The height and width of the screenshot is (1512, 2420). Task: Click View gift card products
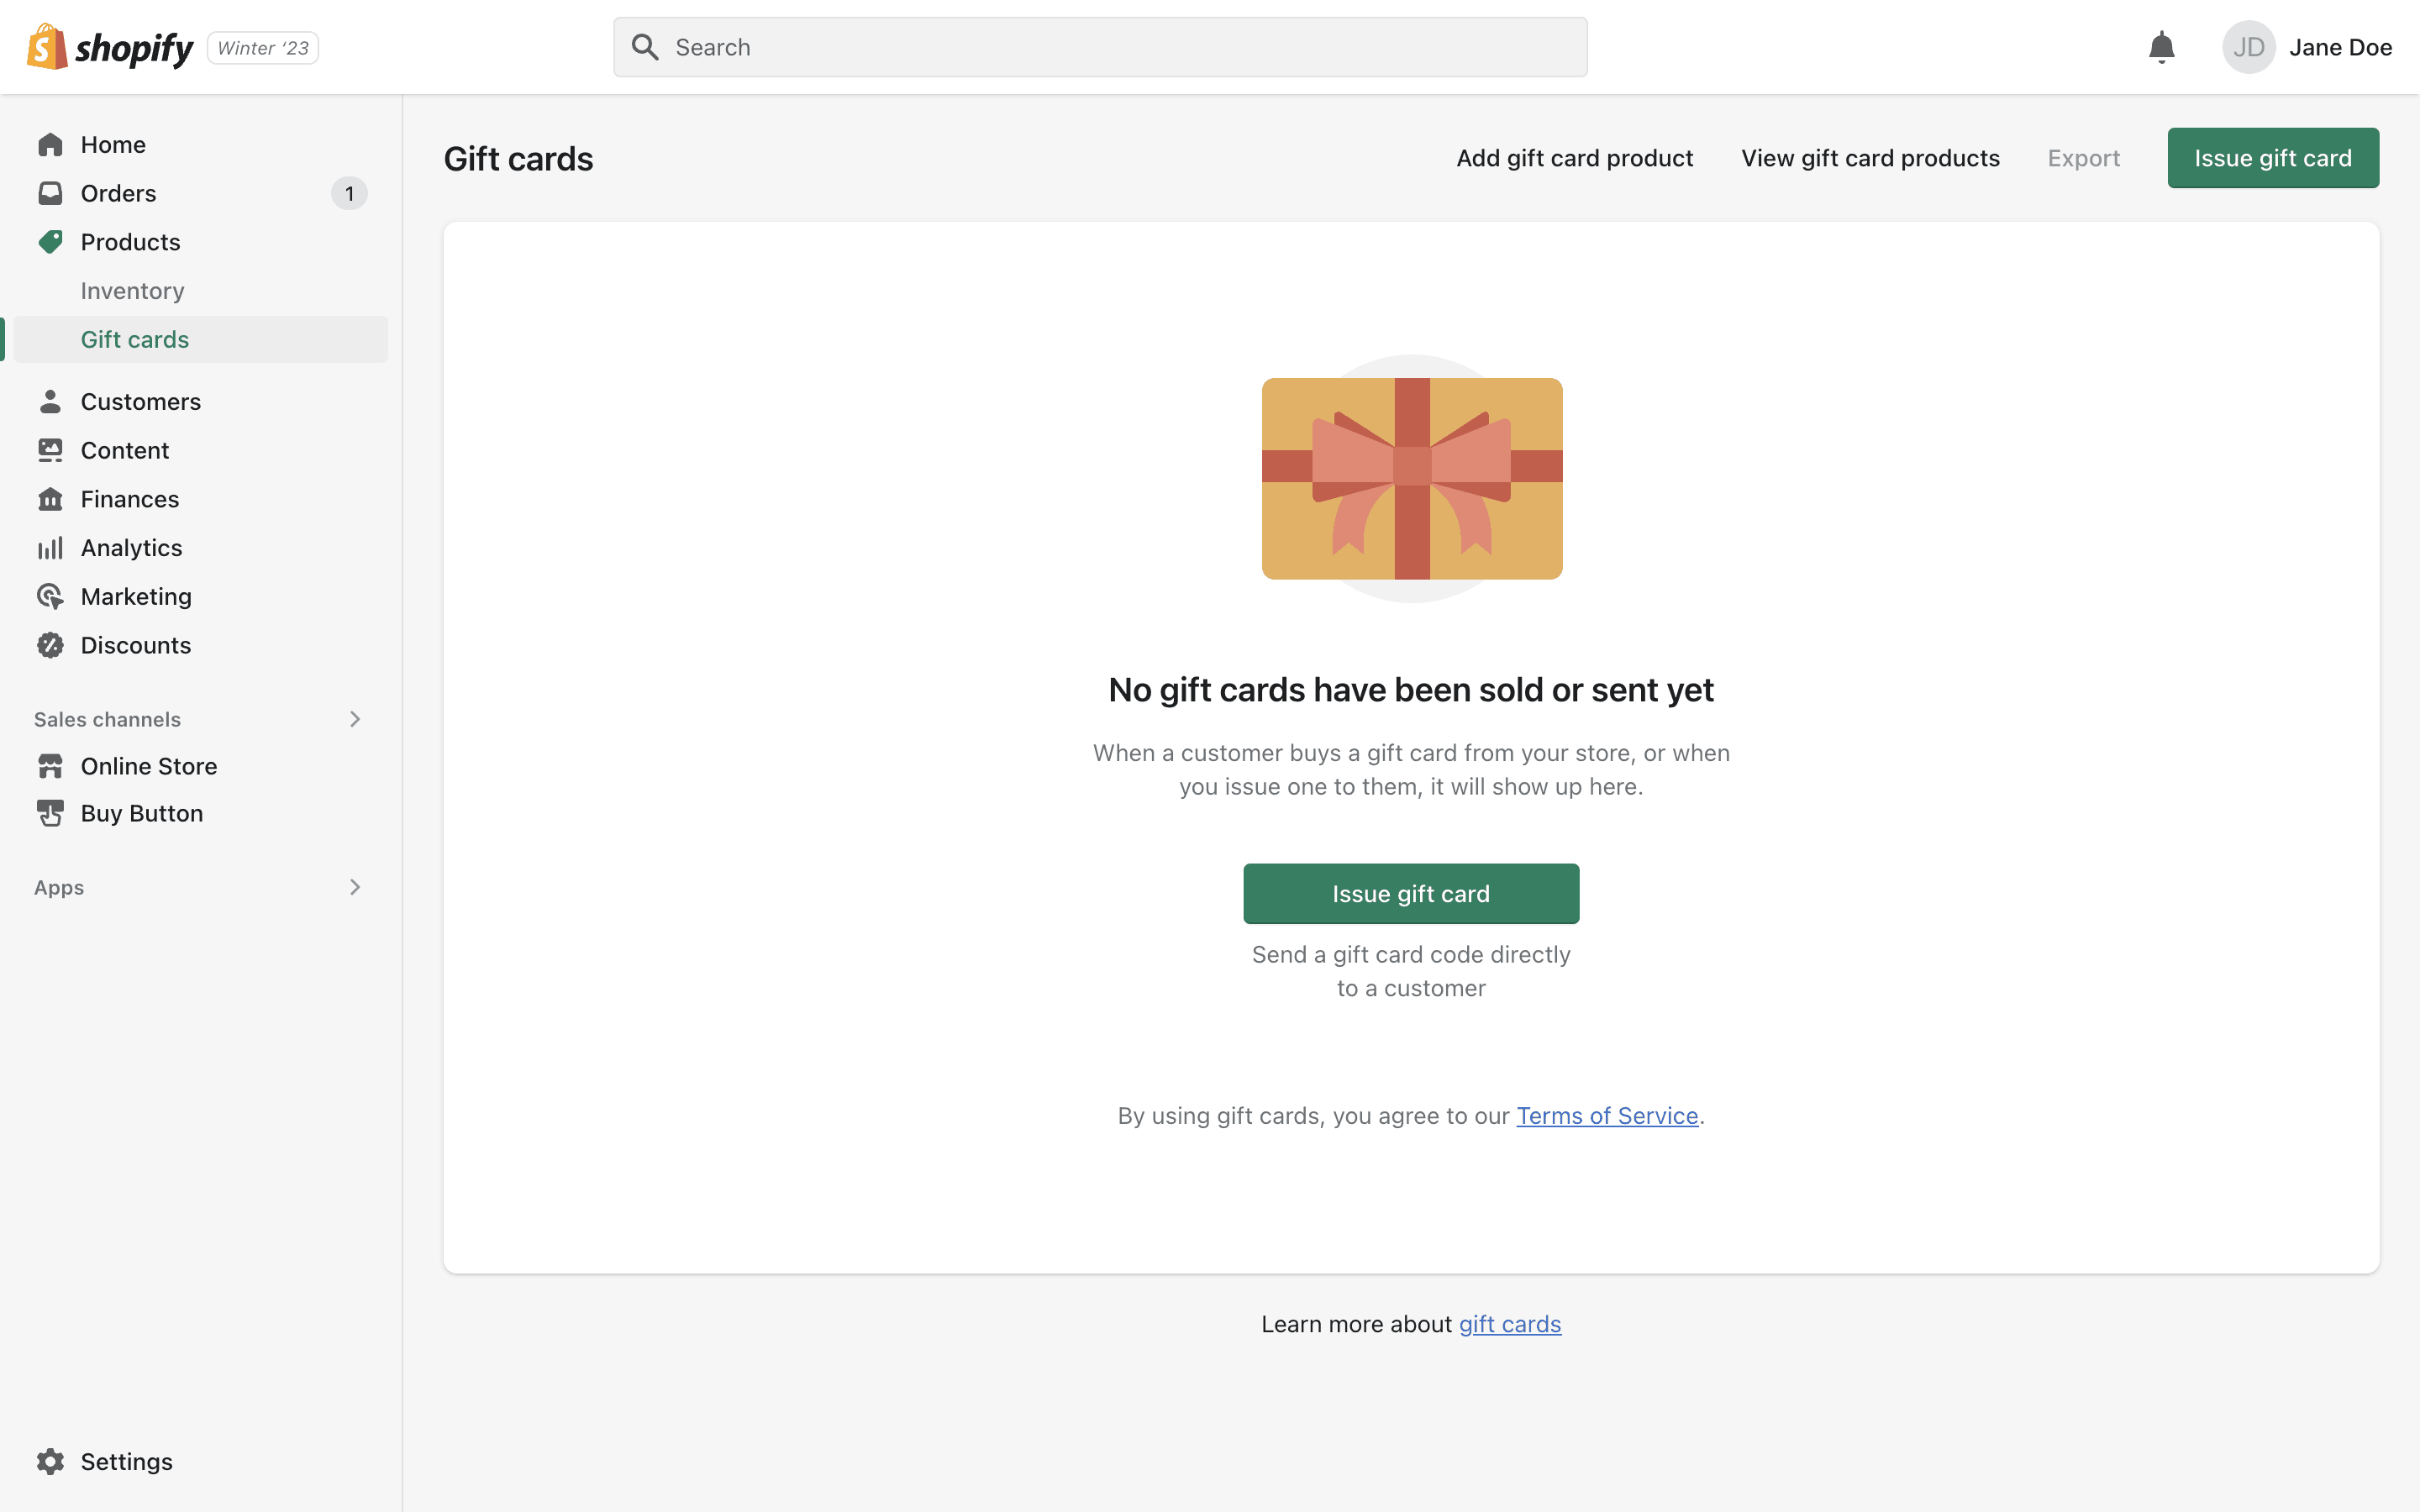tap(1870, 158)
